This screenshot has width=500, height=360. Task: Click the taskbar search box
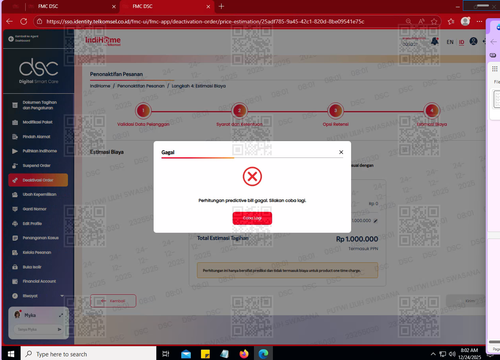click(88, 354)
